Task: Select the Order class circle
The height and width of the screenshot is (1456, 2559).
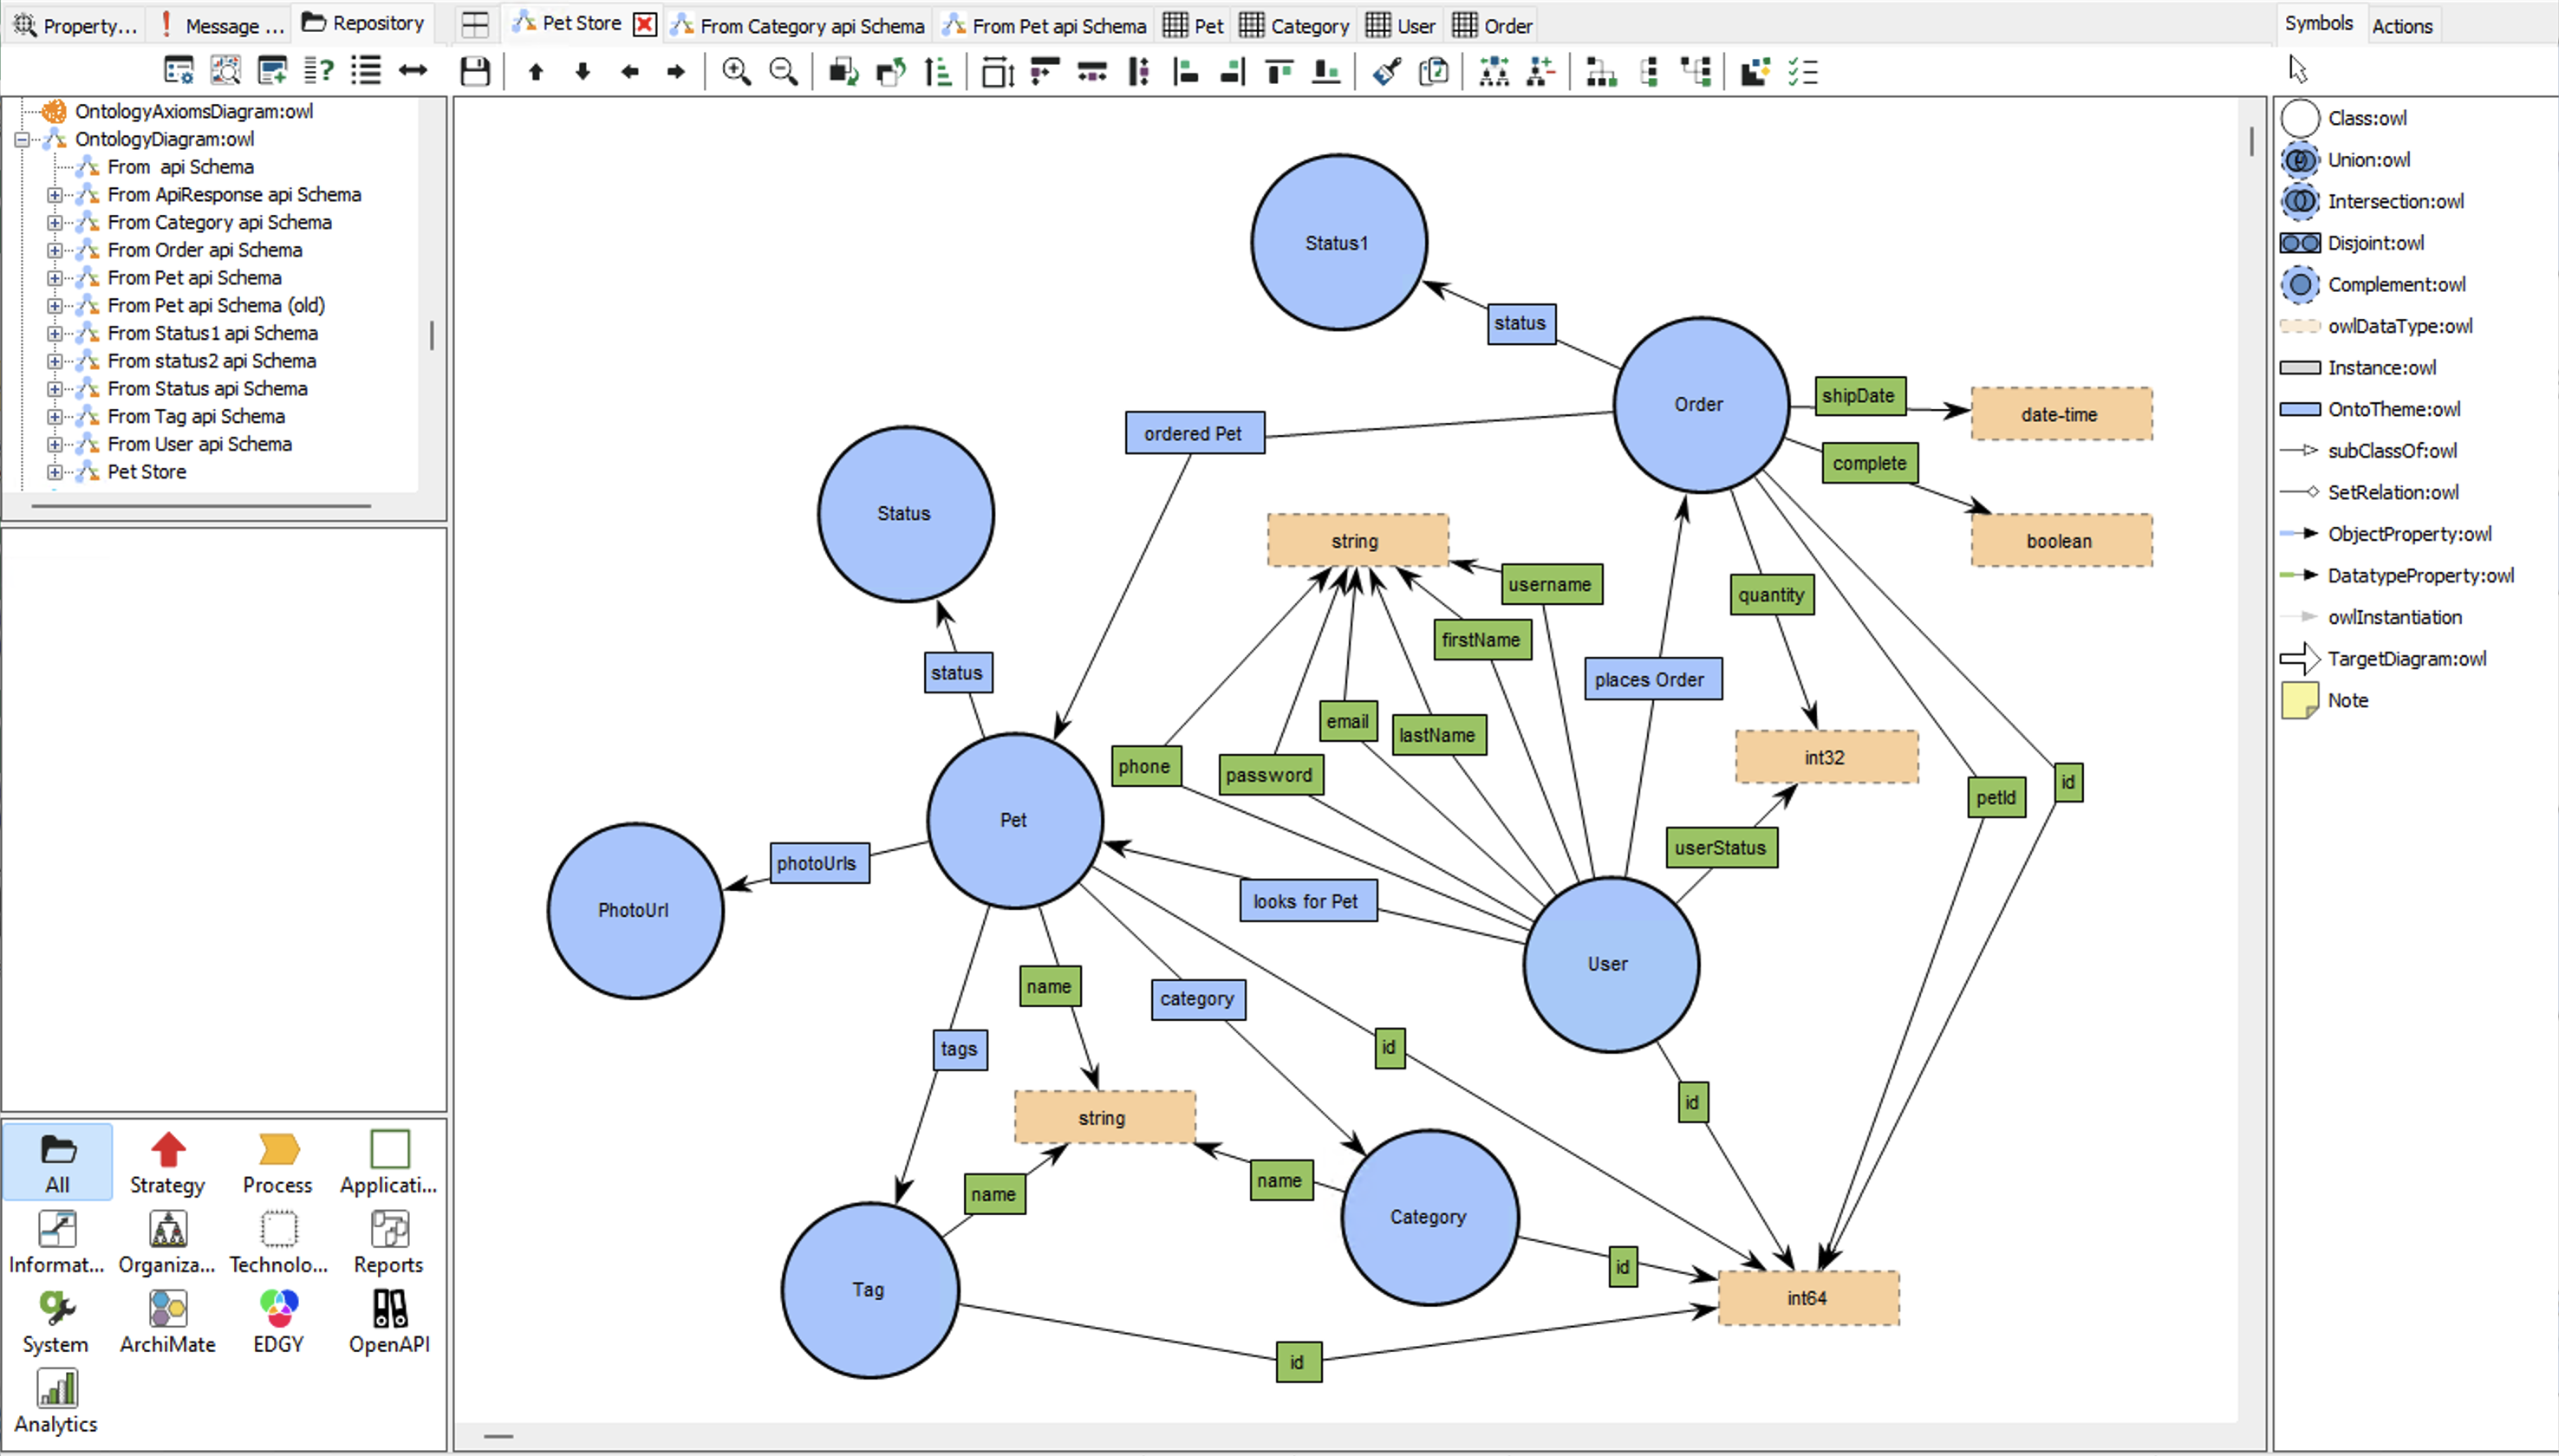Action: tap(1700, 404)
